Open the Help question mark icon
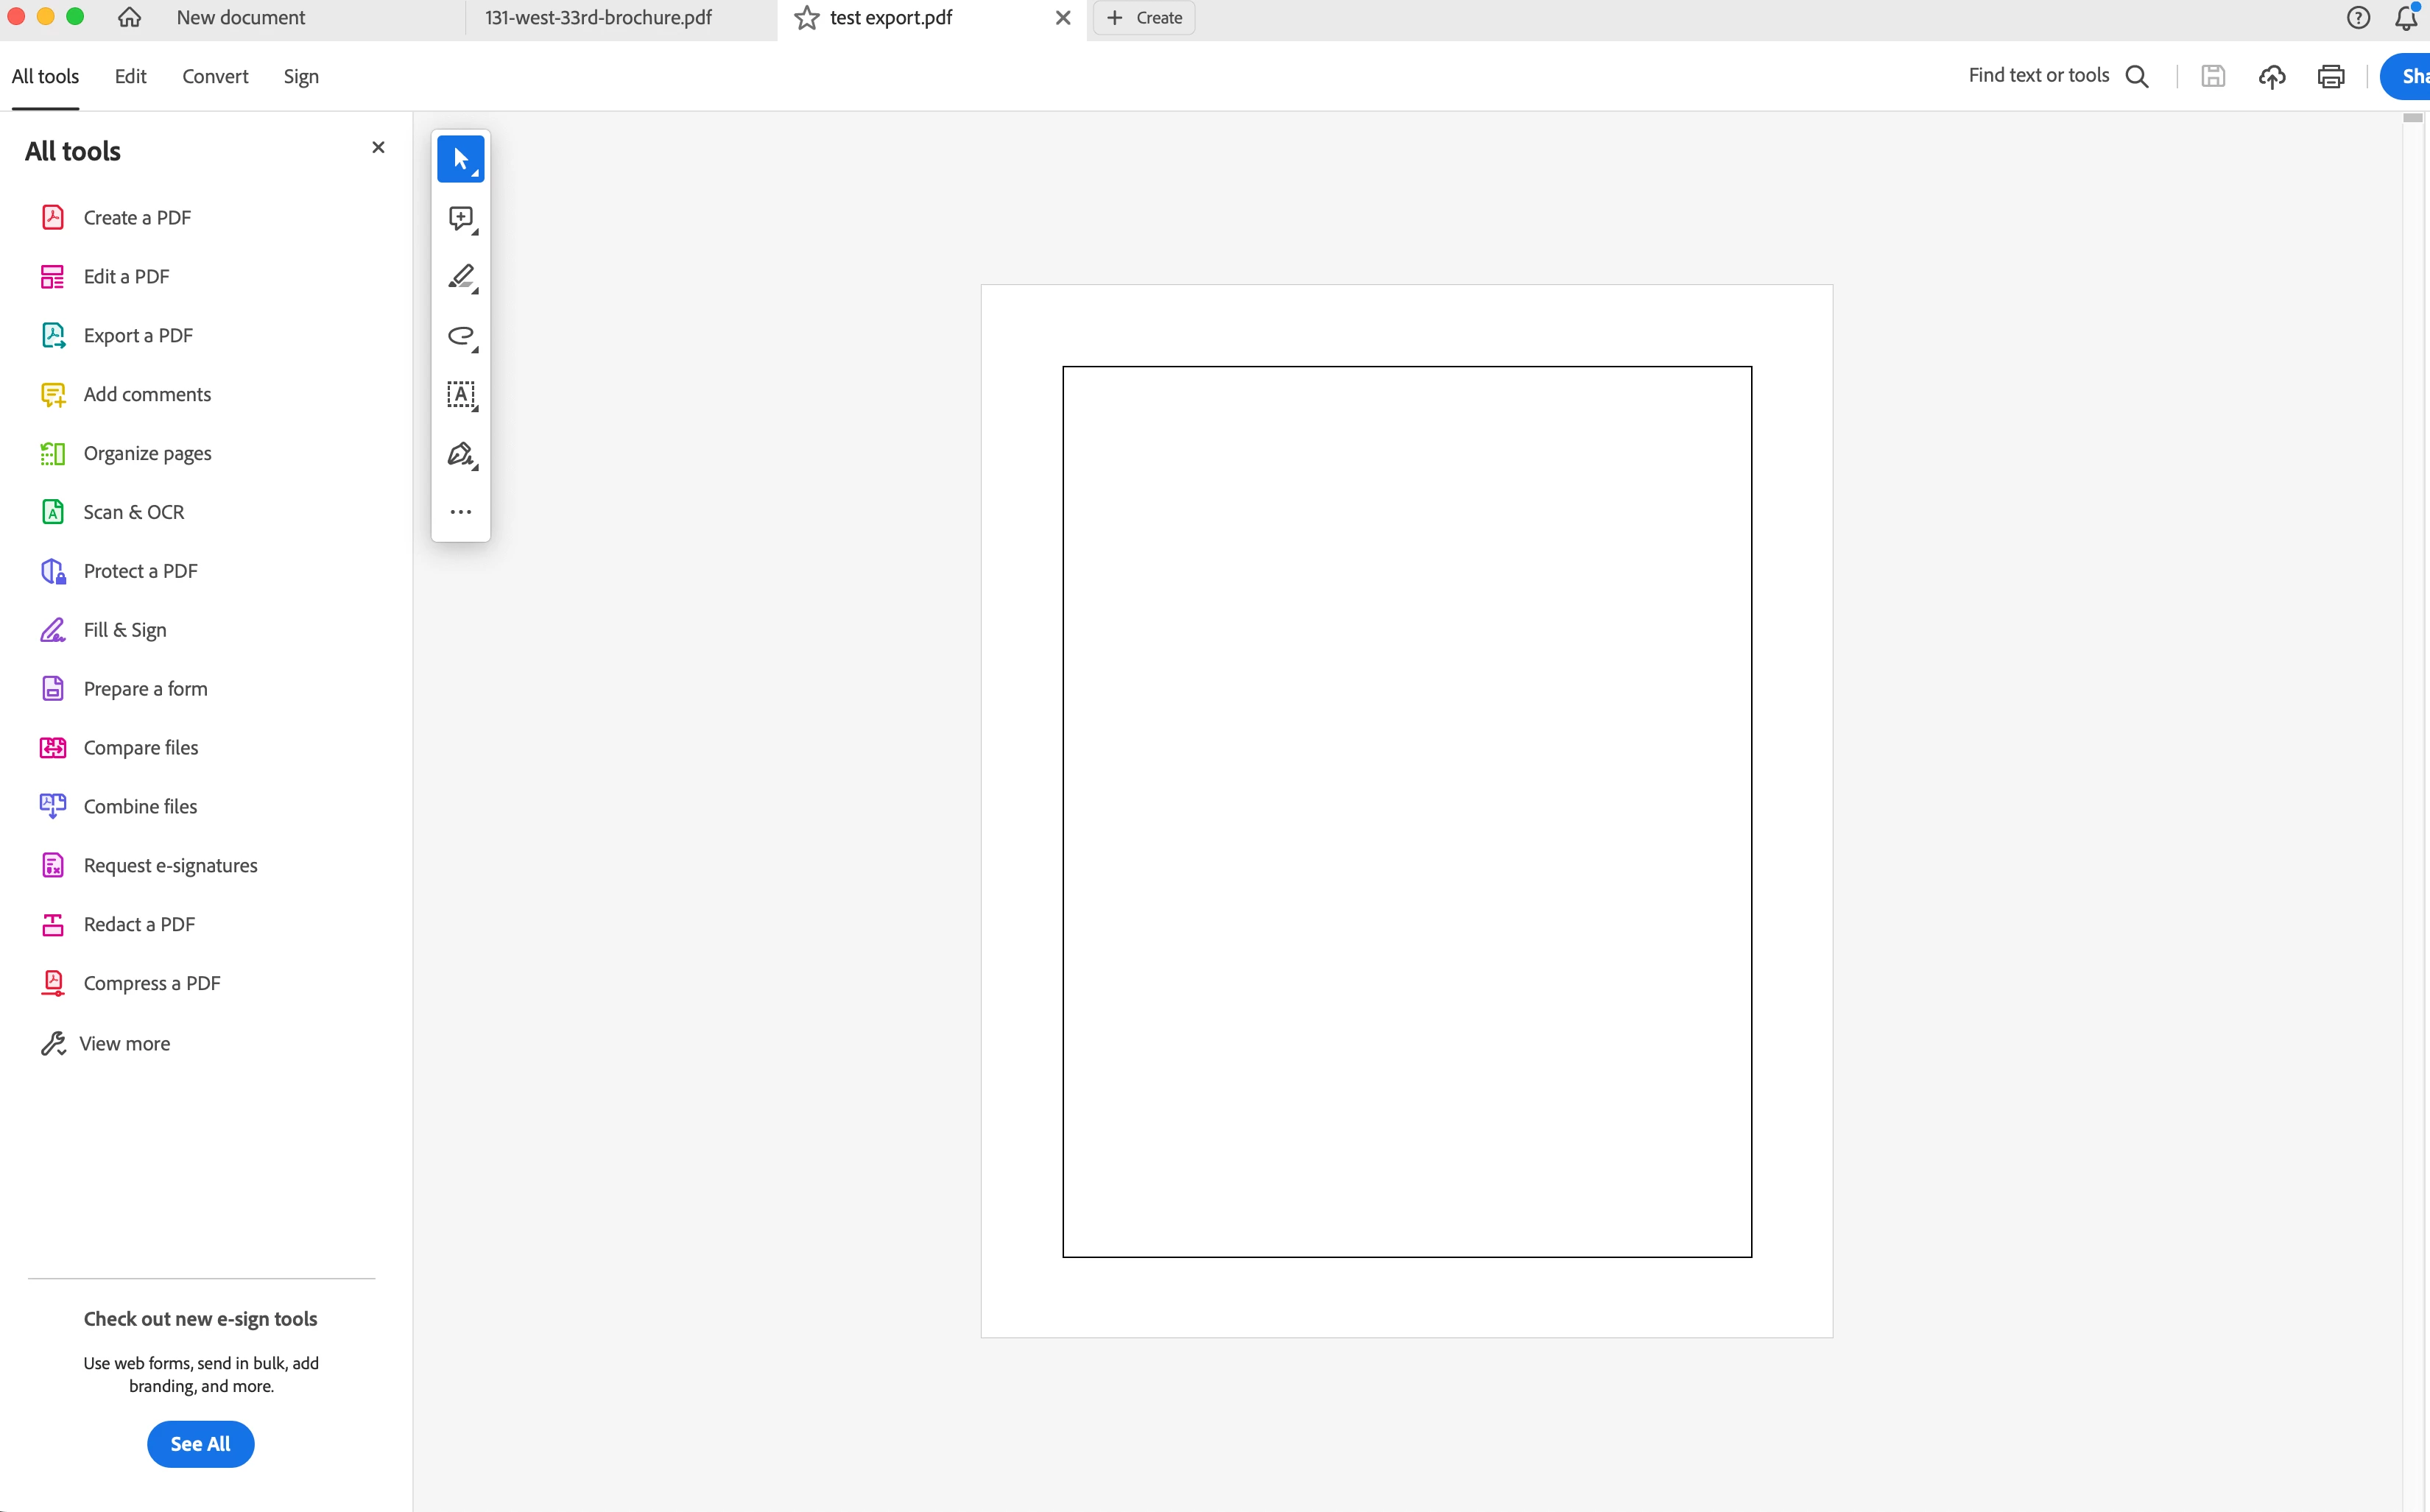Image resolution: width=2430 pixels, height=1512 pixels. 2358,18
